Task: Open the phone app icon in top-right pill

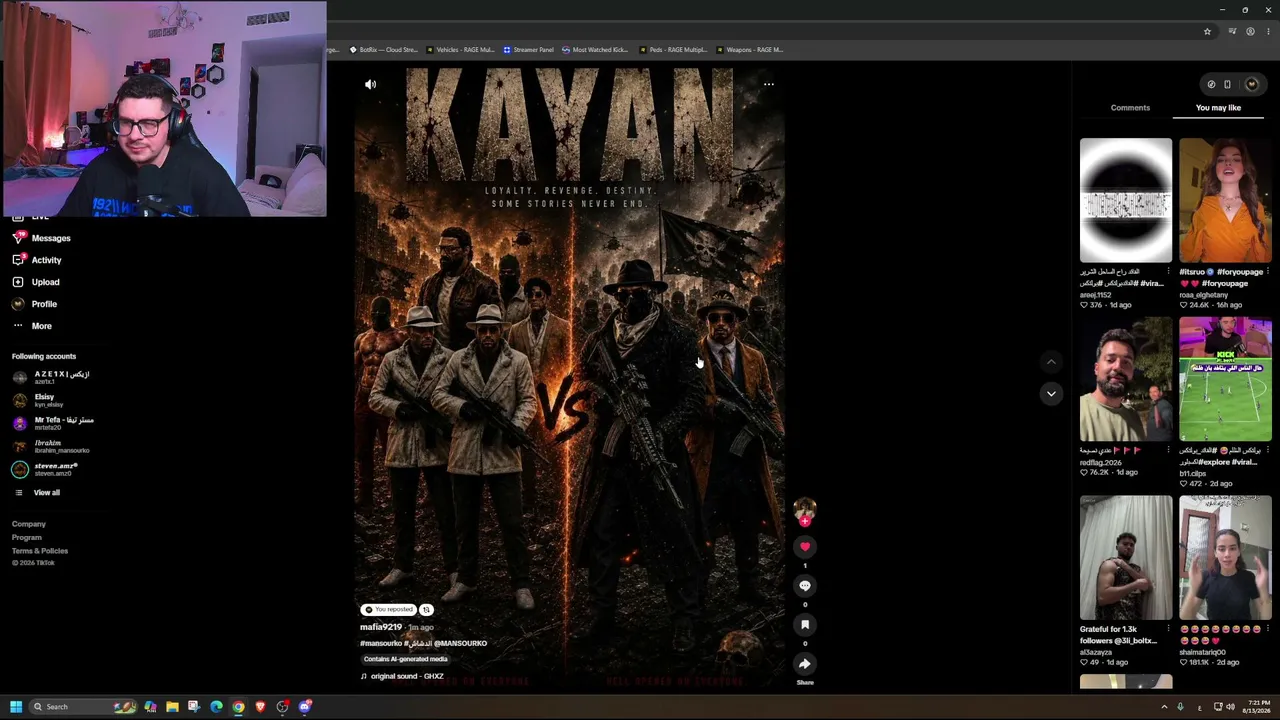Action: (x=1228, y=84)
